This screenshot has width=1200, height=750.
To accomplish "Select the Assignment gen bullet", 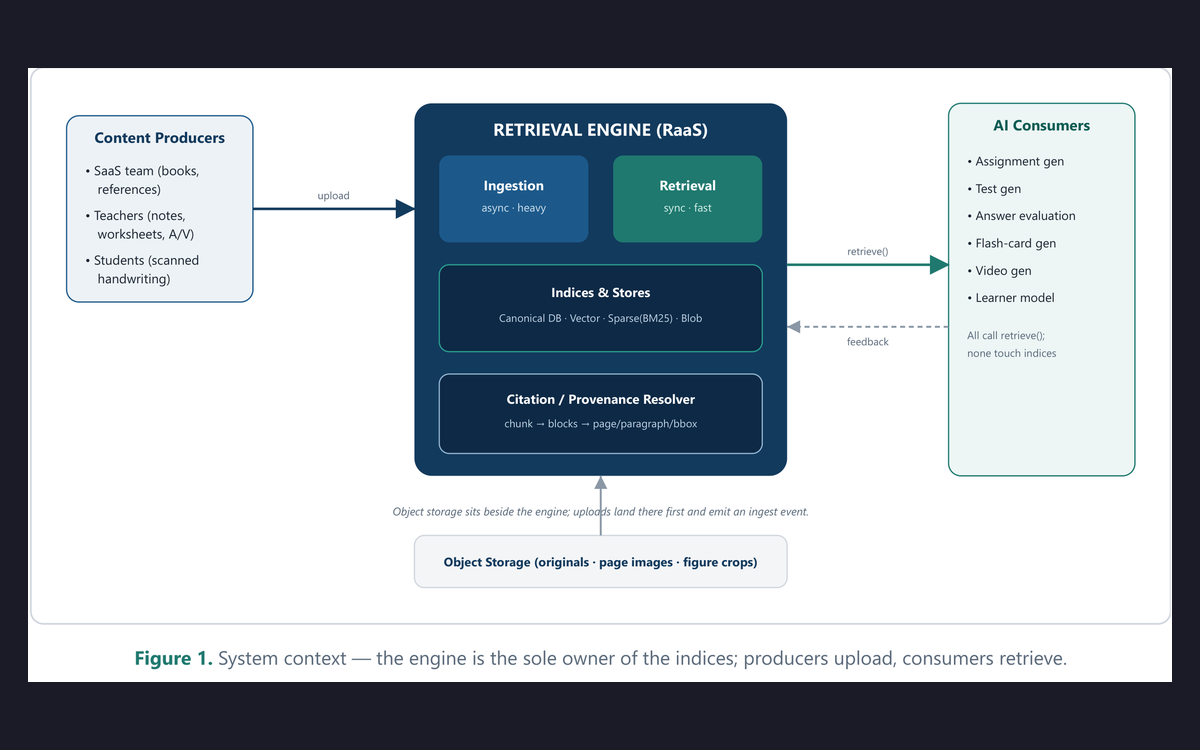I will 1015,161.
